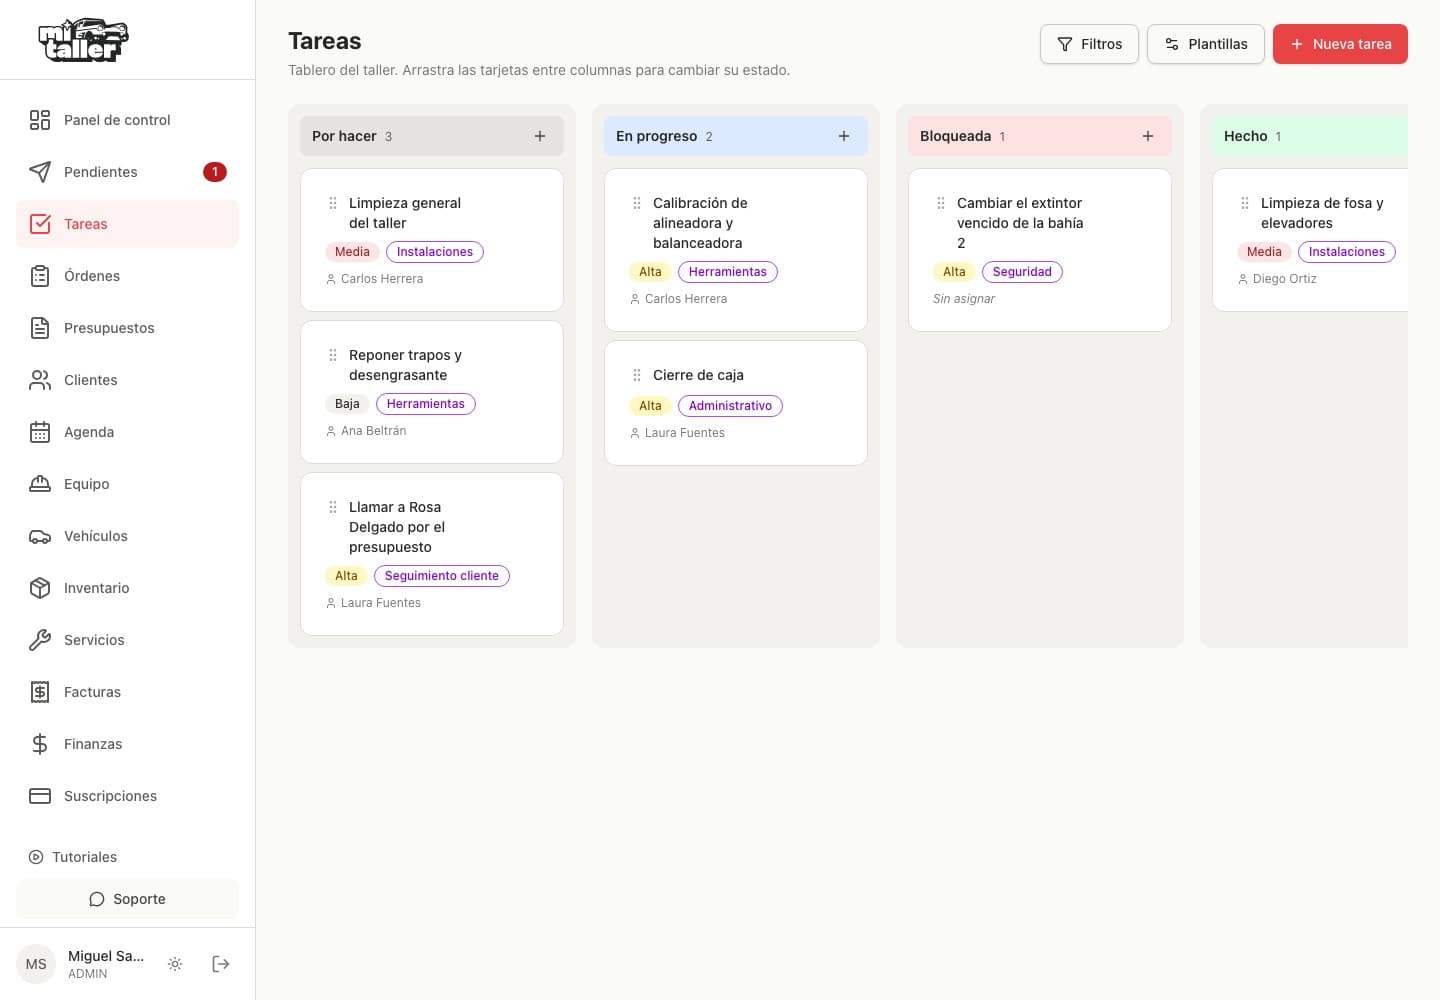Add a task to Por hacer column

pyautogui.click(x=540, y=136)
